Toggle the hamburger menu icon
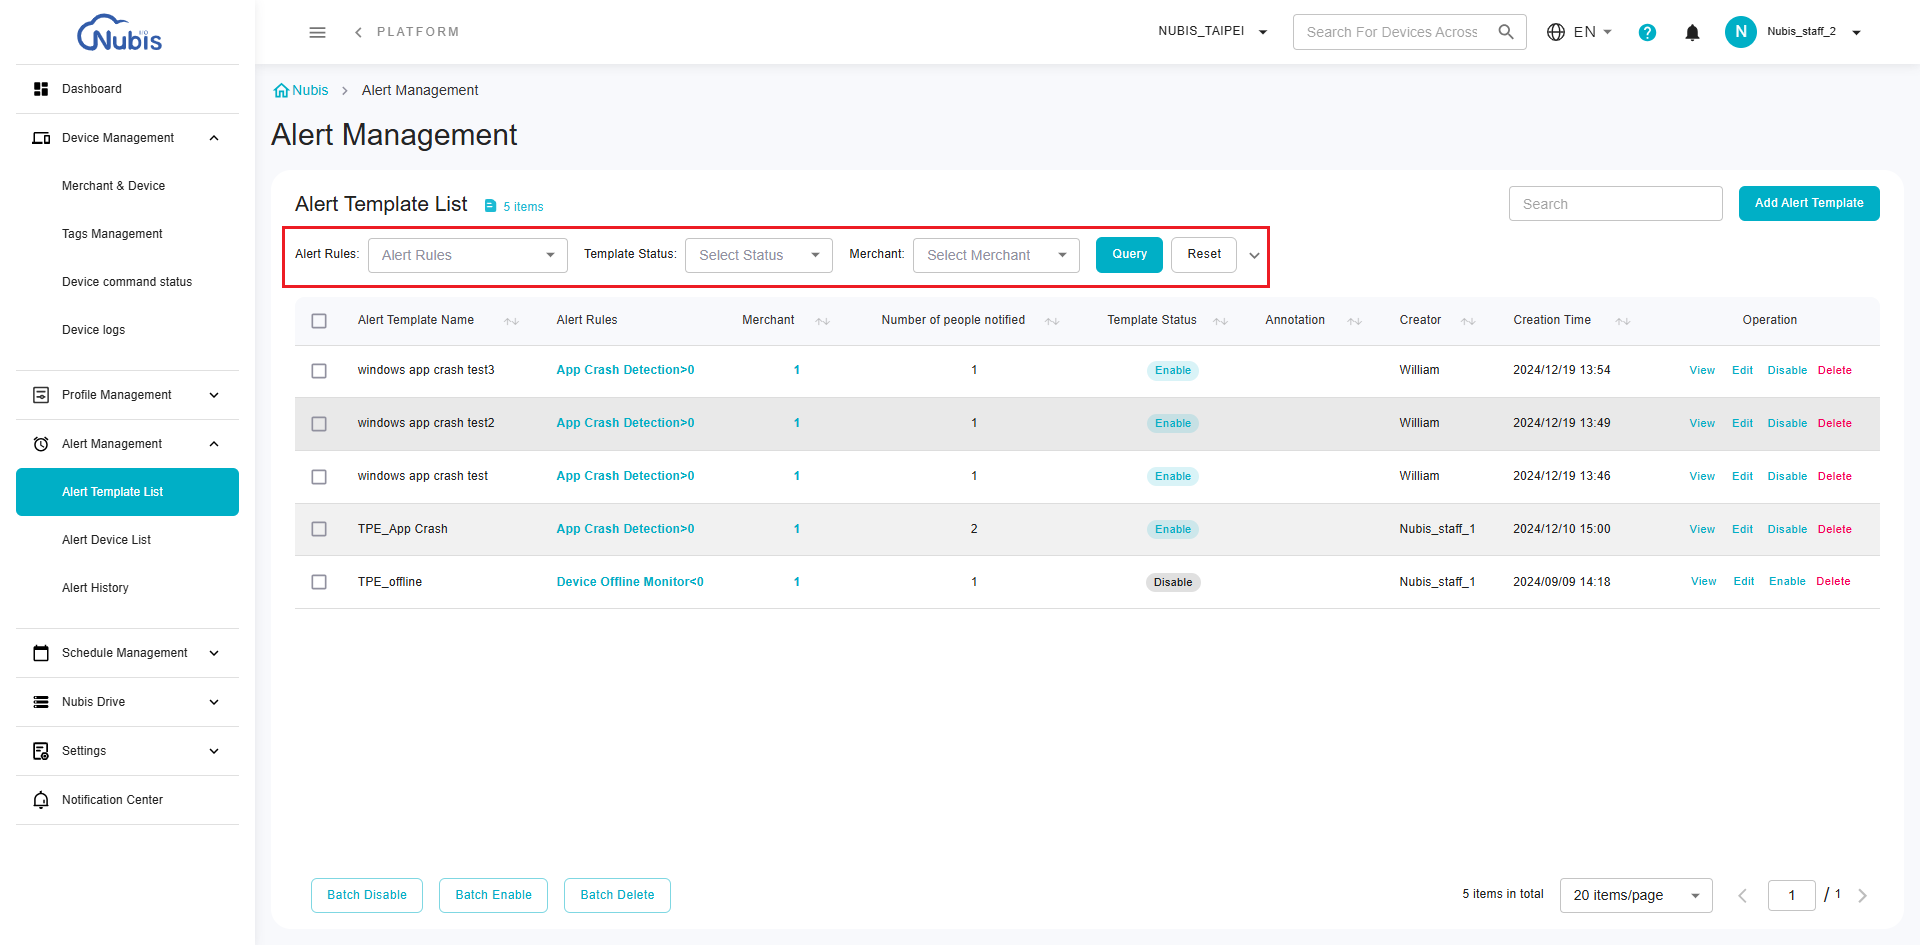This screenshot has height=945, width=1920. 317,32
